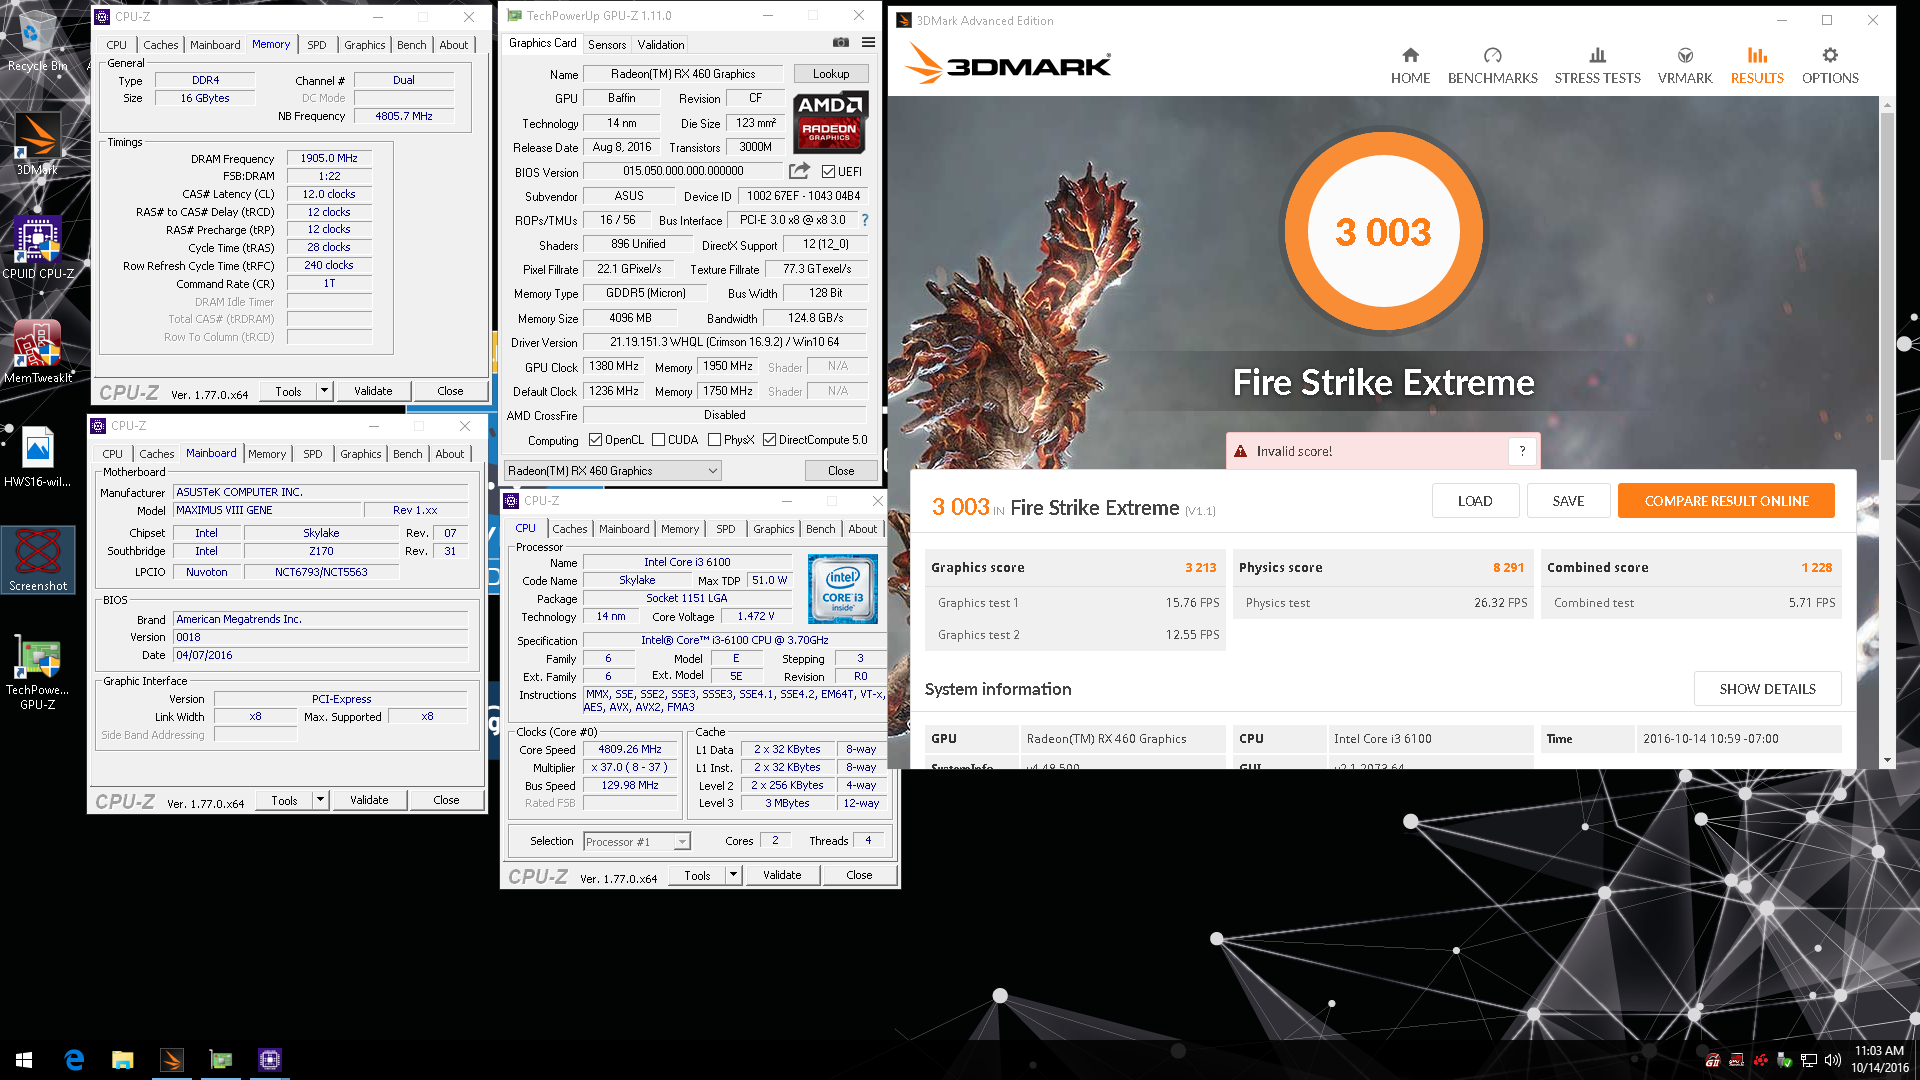Screen dimensions: 1920x1080
Task: Click the taskbar clock showing 11:03 AM
Action: [1879, 1059]
